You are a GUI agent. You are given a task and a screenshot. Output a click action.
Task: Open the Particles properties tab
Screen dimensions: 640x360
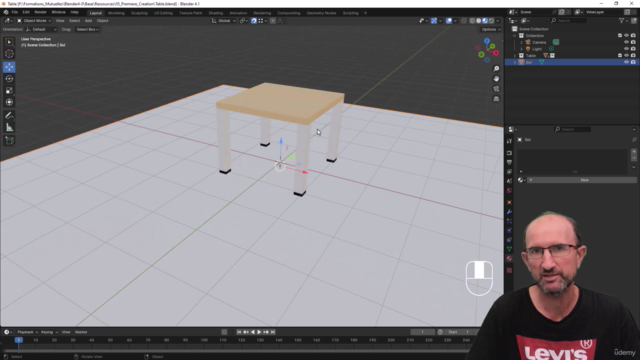point(509,221)
